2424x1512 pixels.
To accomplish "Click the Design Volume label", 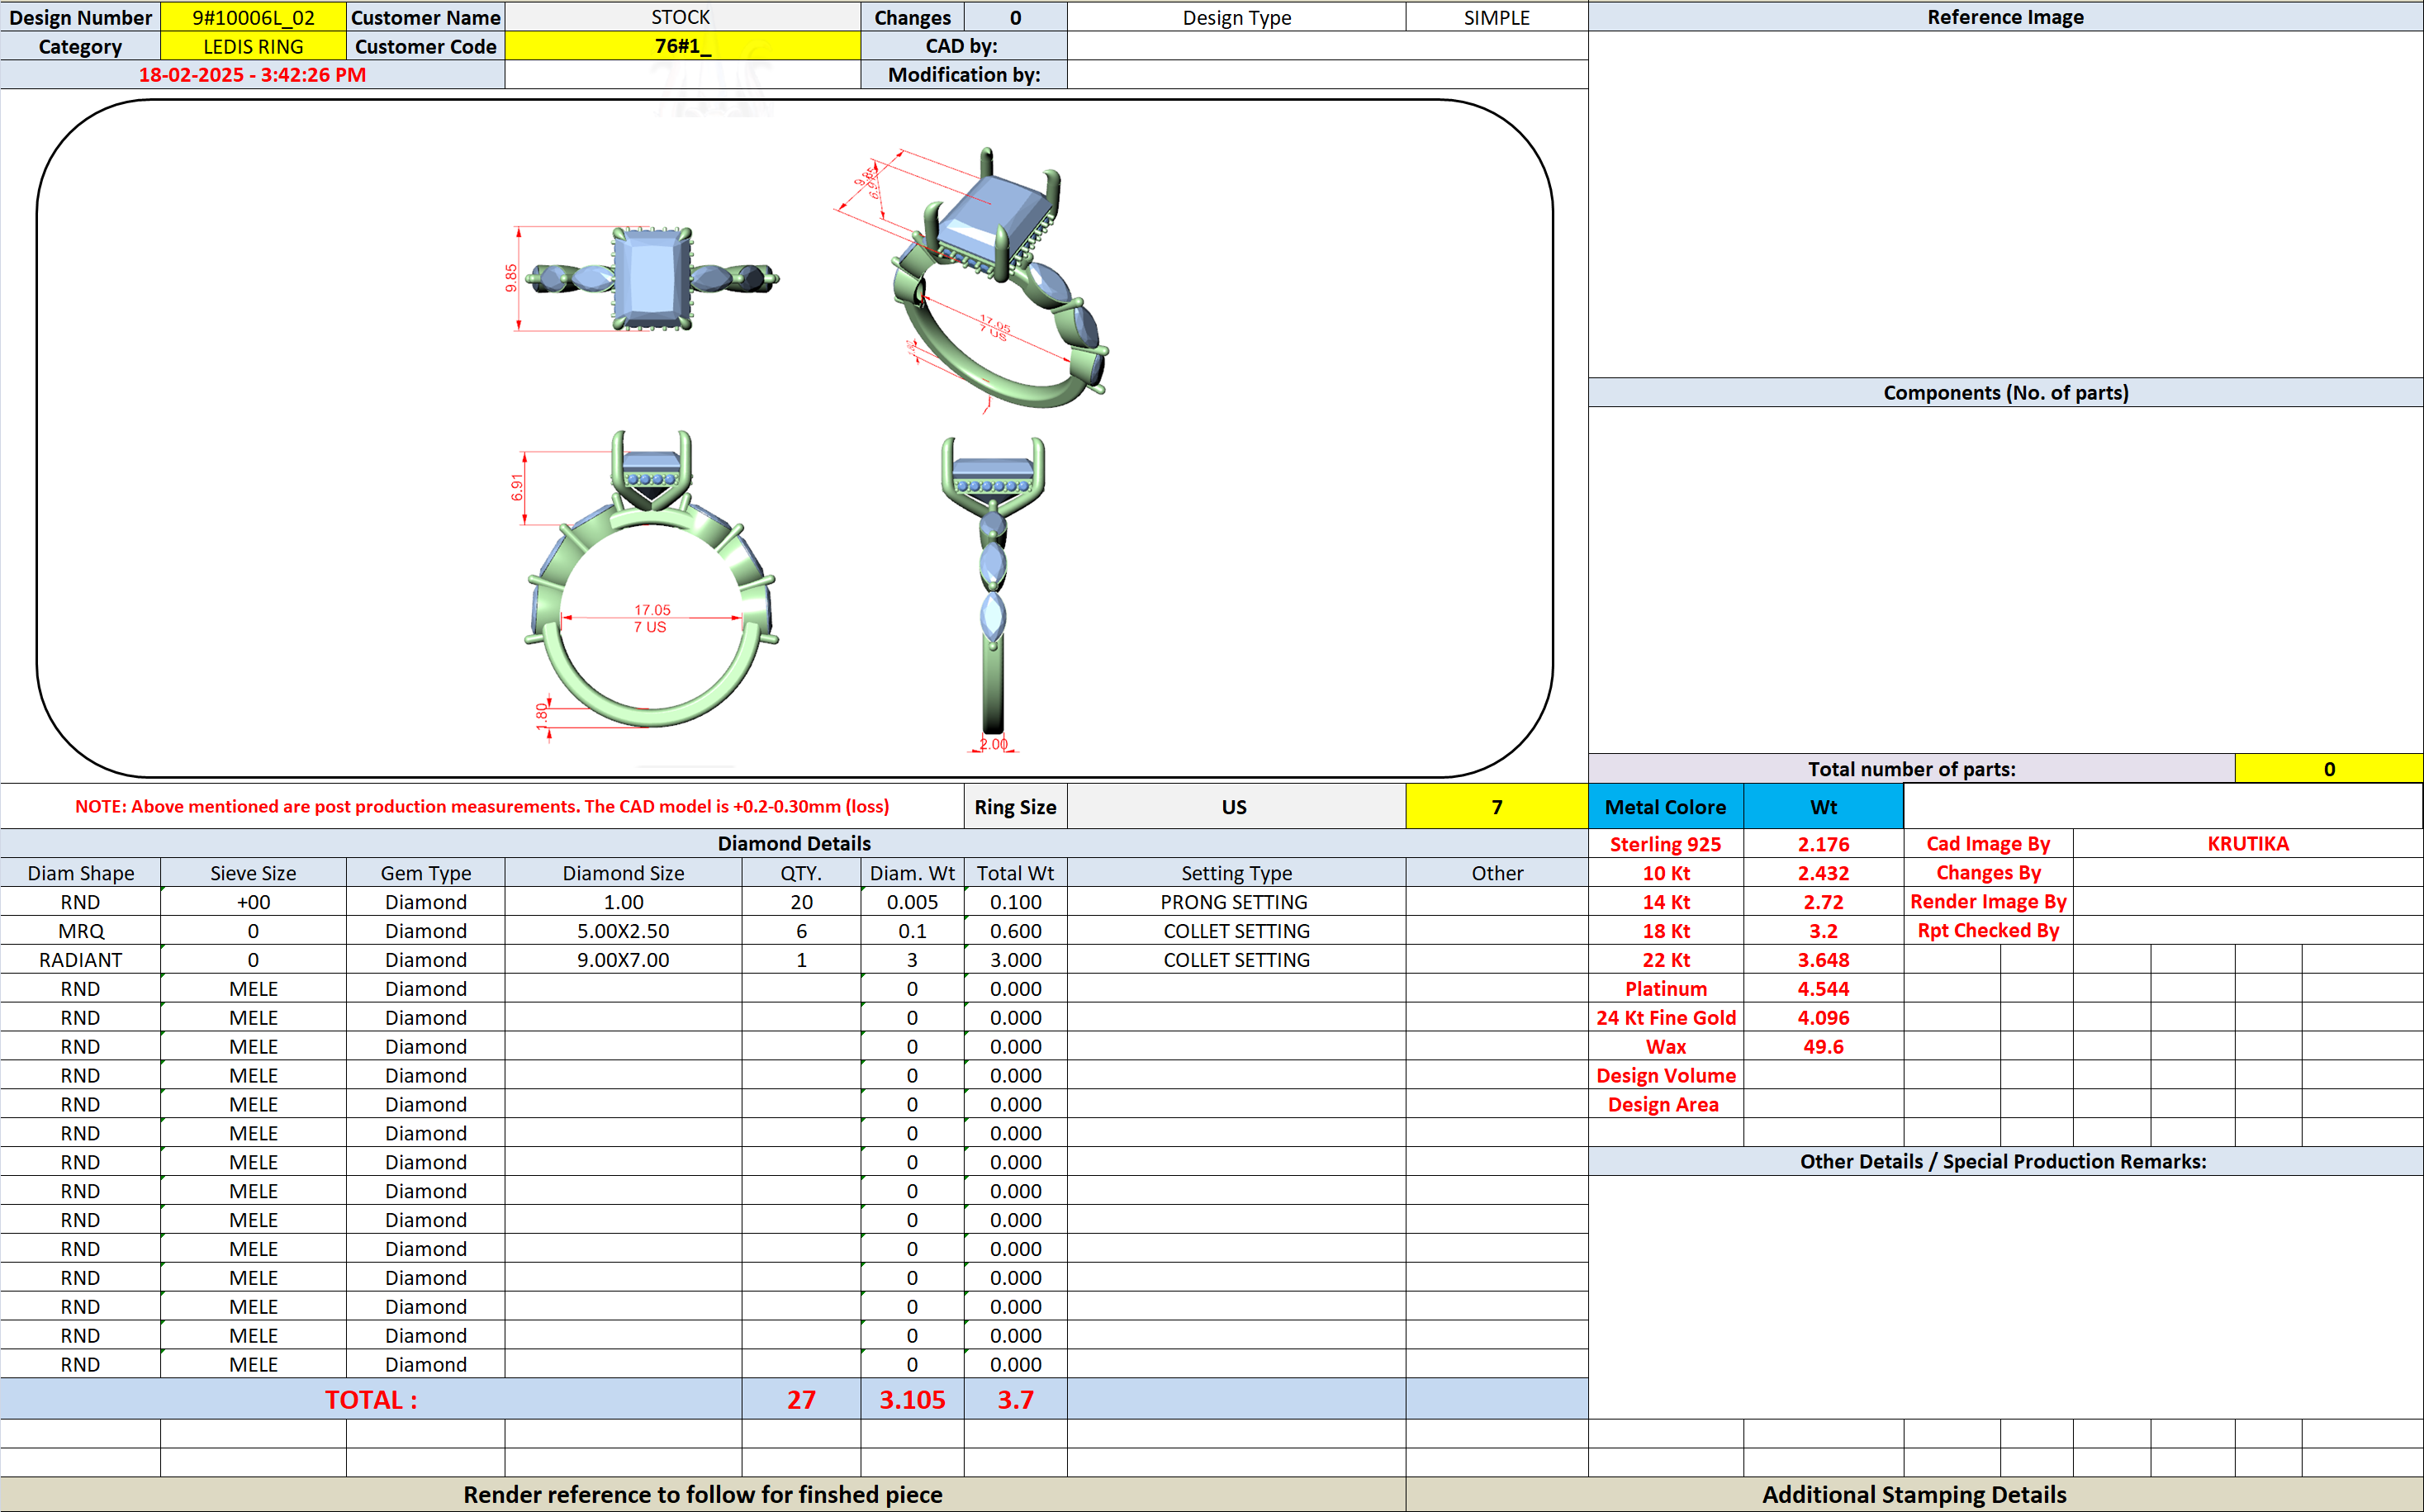I will 1665,1076.
